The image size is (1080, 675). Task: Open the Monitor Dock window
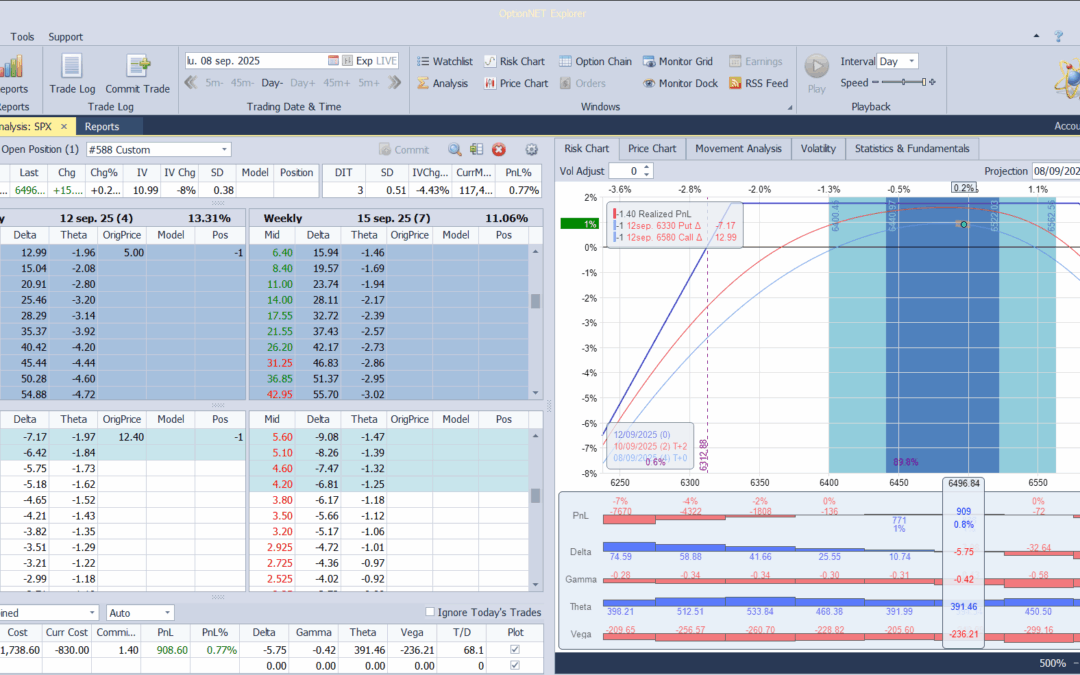tap(681, 83)
